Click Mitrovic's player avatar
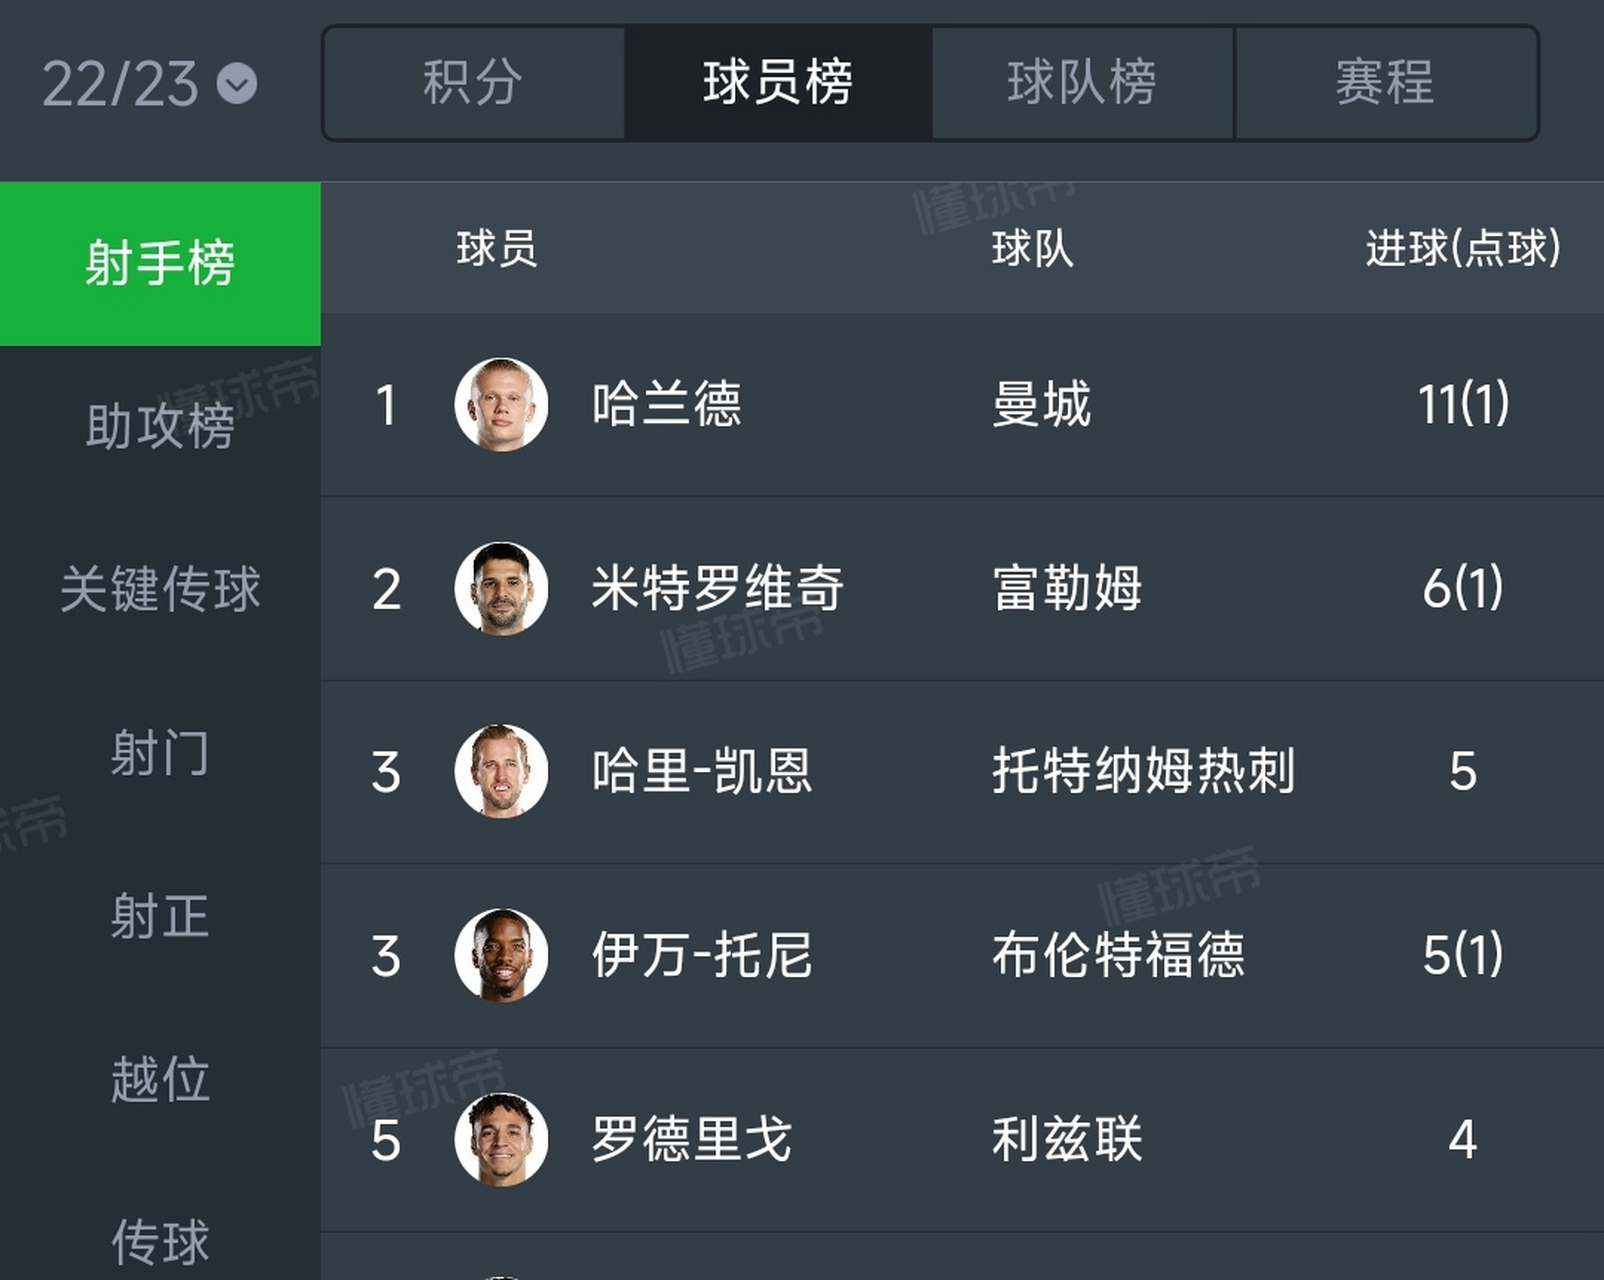Screen dimensions: 1604x1280 [502, 590]
